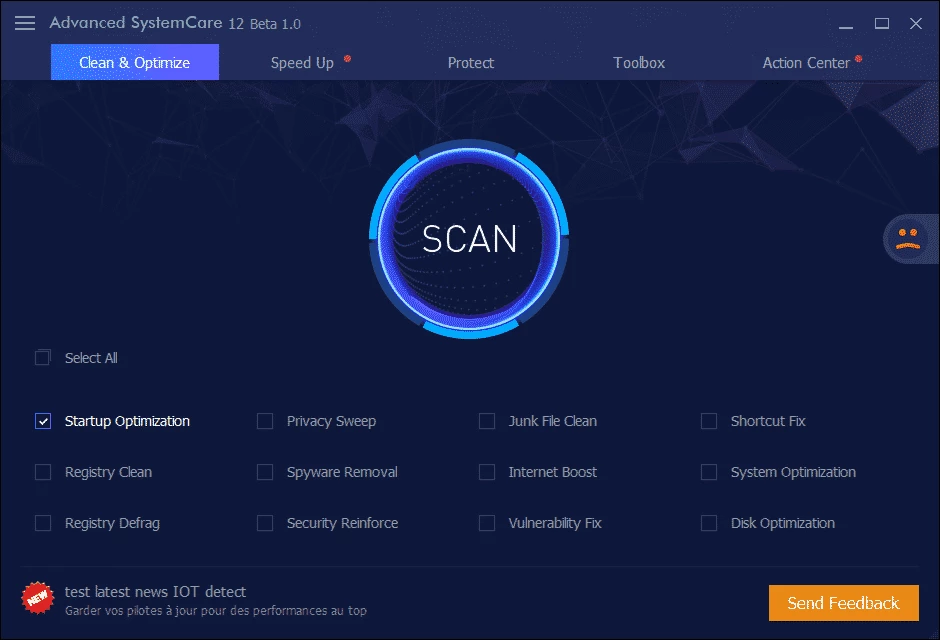This screenshot has width=940, height=640.
Task: Tick the Junk File Clean checkbox
Action: (x=487, y=421)
